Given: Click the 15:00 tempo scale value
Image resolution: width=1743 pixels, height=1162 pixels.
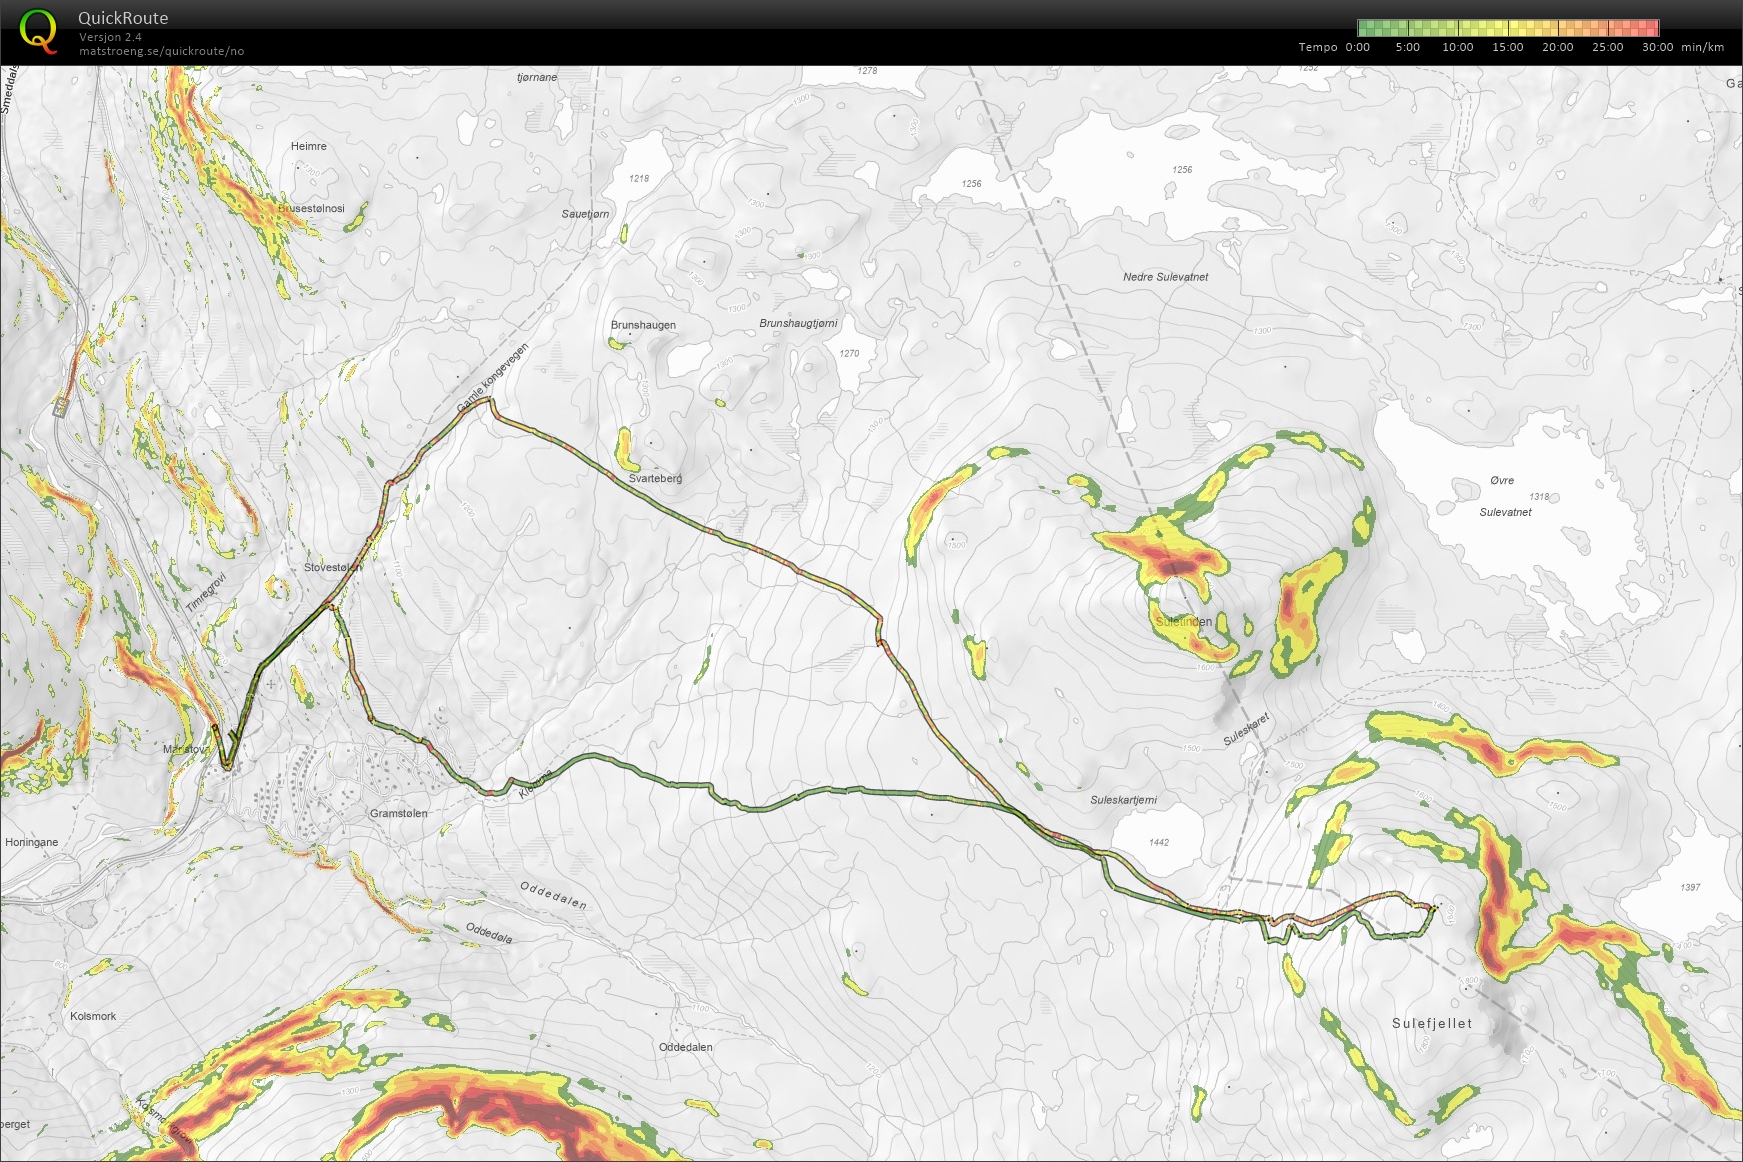Looking at the screenshot, I should pyautogui.click(x=1507, y=47).
